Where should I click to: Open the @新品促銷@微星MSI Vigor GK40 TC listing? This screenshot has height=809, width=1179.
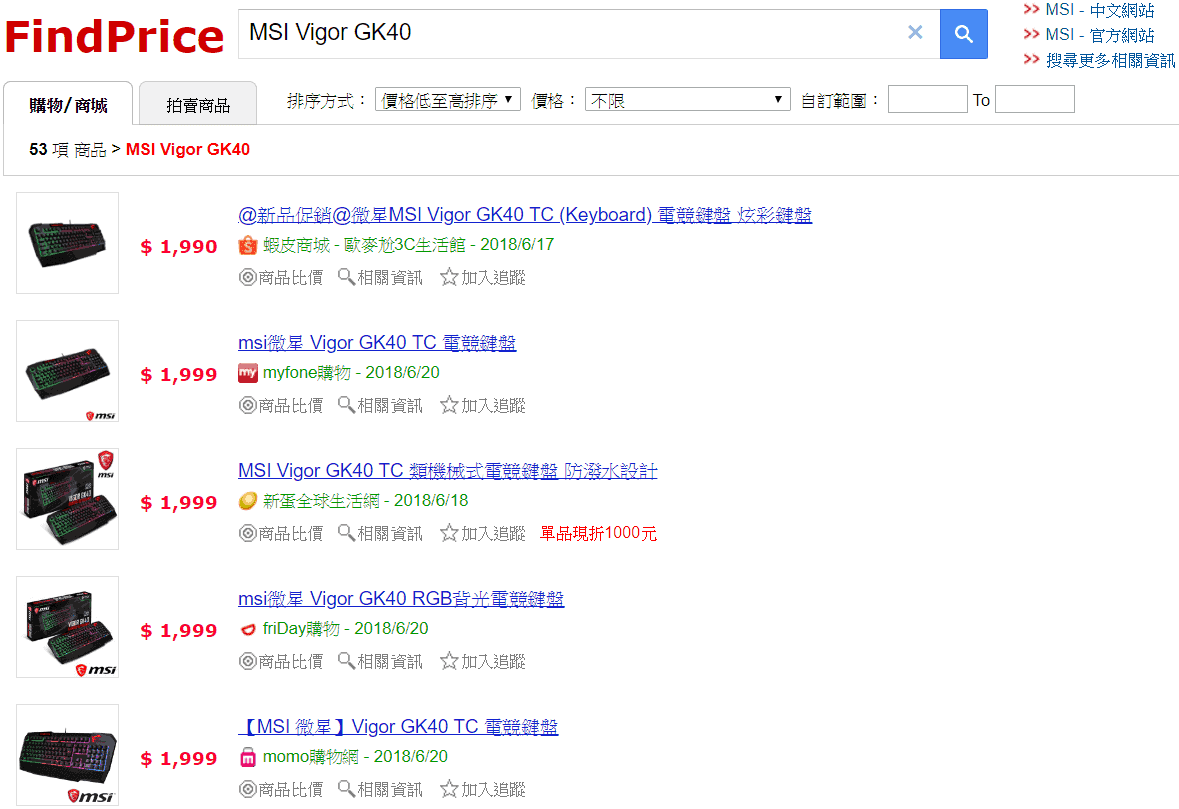[525, 215]
